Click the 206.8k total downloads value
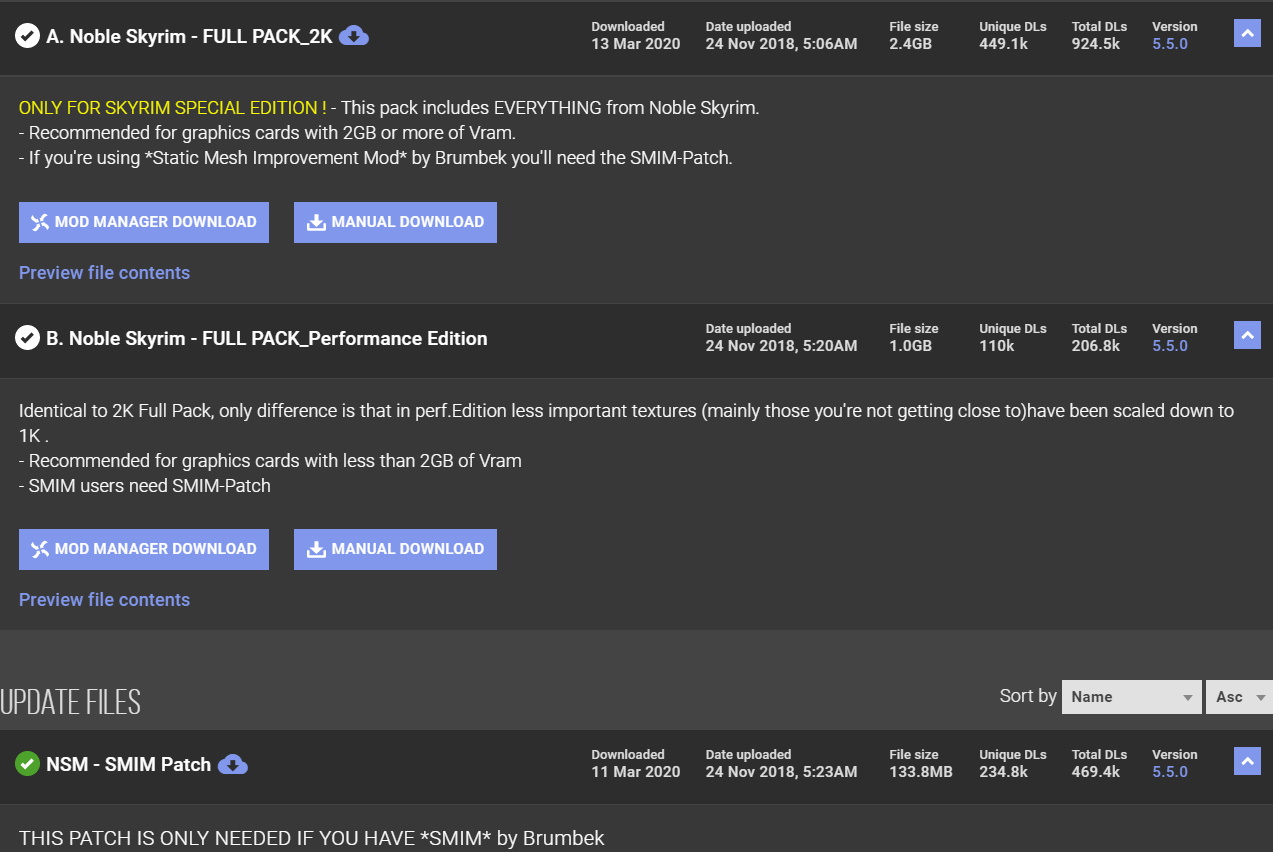 pos(1096,346)
